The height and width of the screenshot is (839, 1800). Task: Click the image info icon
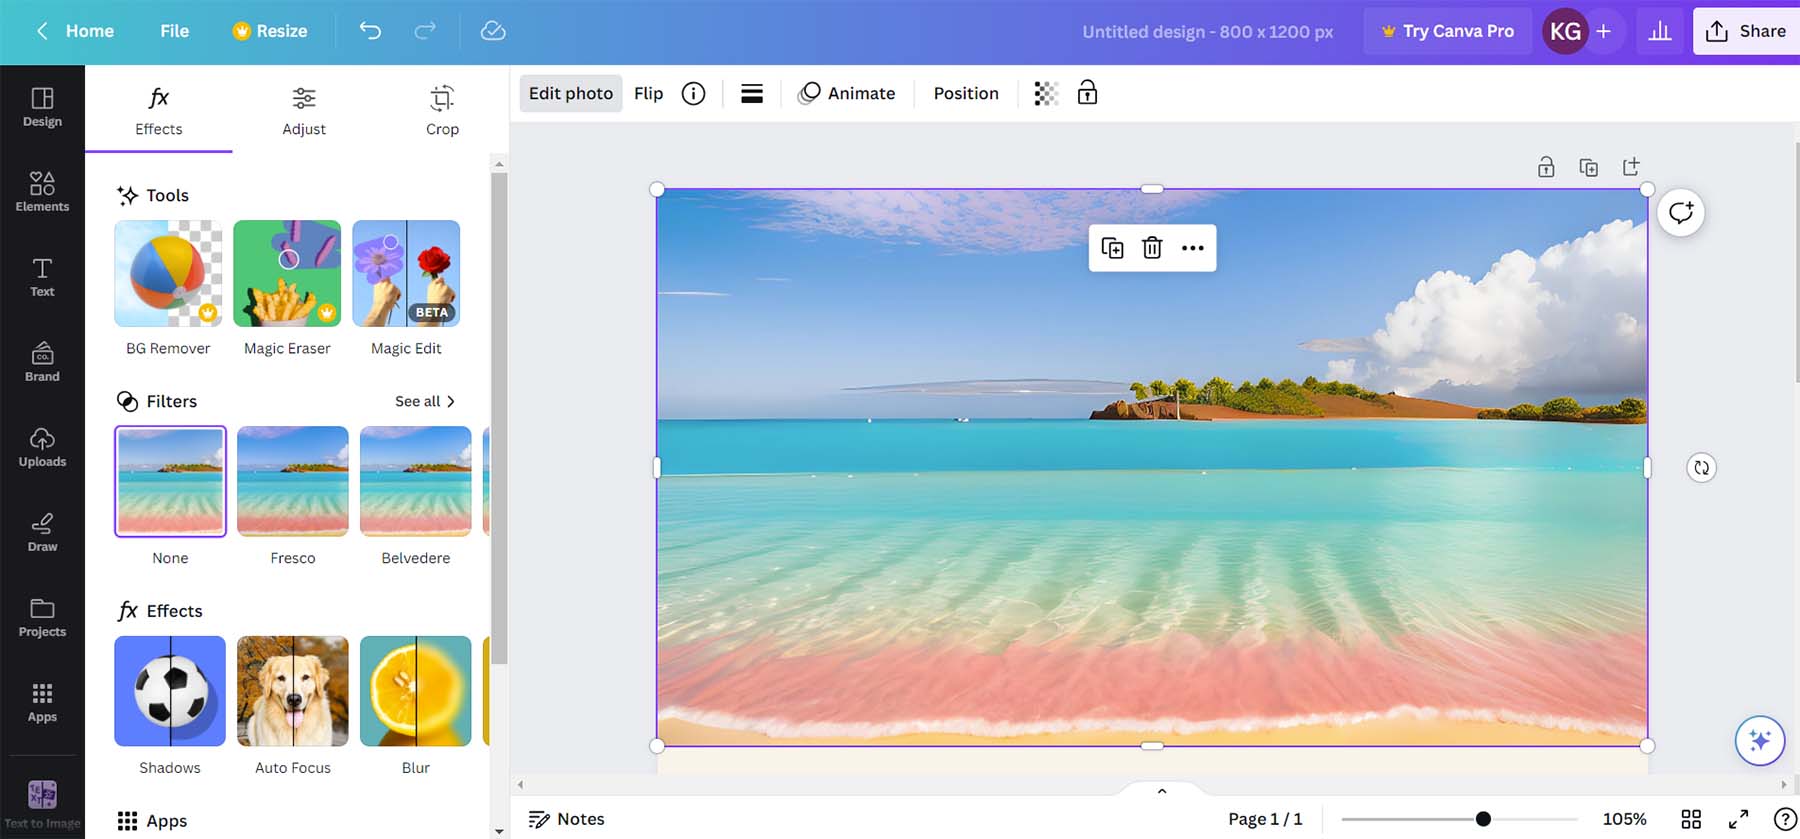click(x=693, y=93)
